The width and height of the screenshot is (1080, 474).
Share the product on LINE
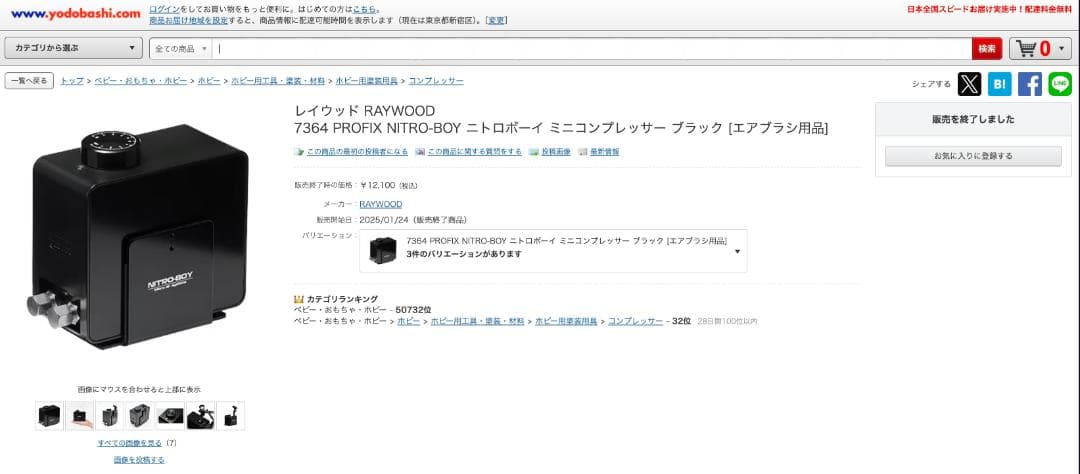[x=1060, y=84]
